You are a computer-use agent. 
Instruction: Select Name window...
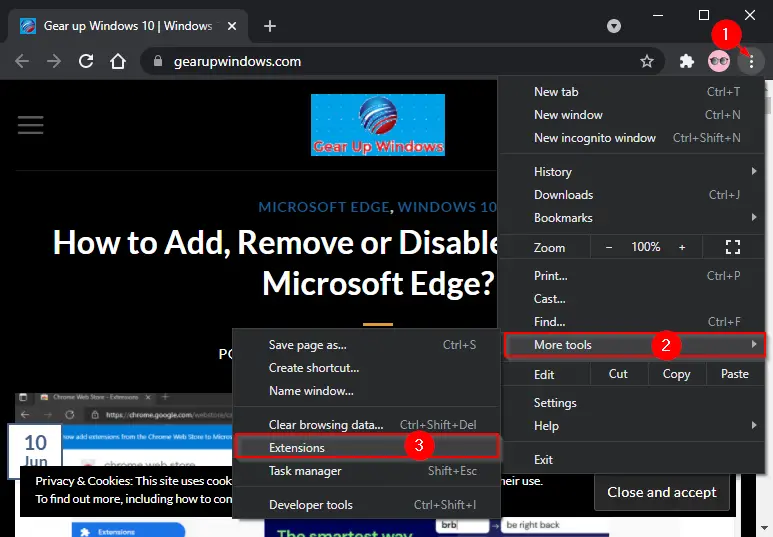pos(366,391)
